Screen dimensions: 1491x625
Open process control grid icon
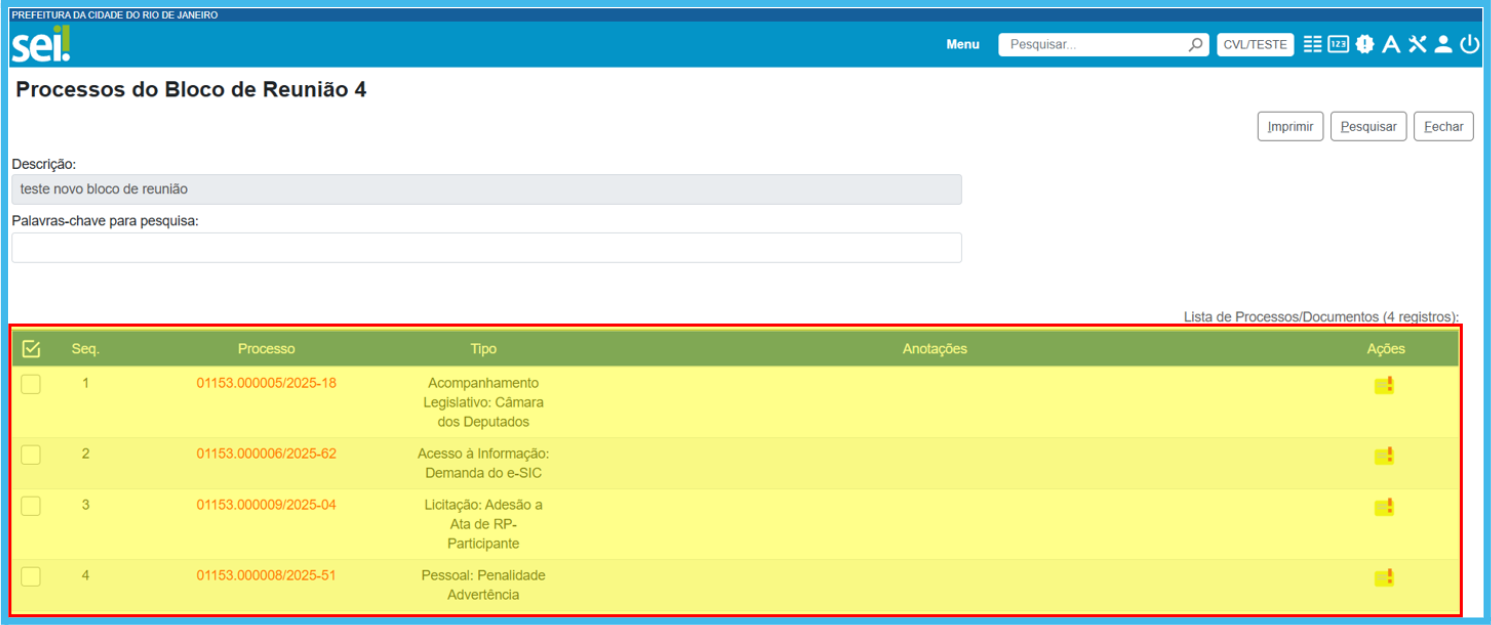tap(1312, 44)
